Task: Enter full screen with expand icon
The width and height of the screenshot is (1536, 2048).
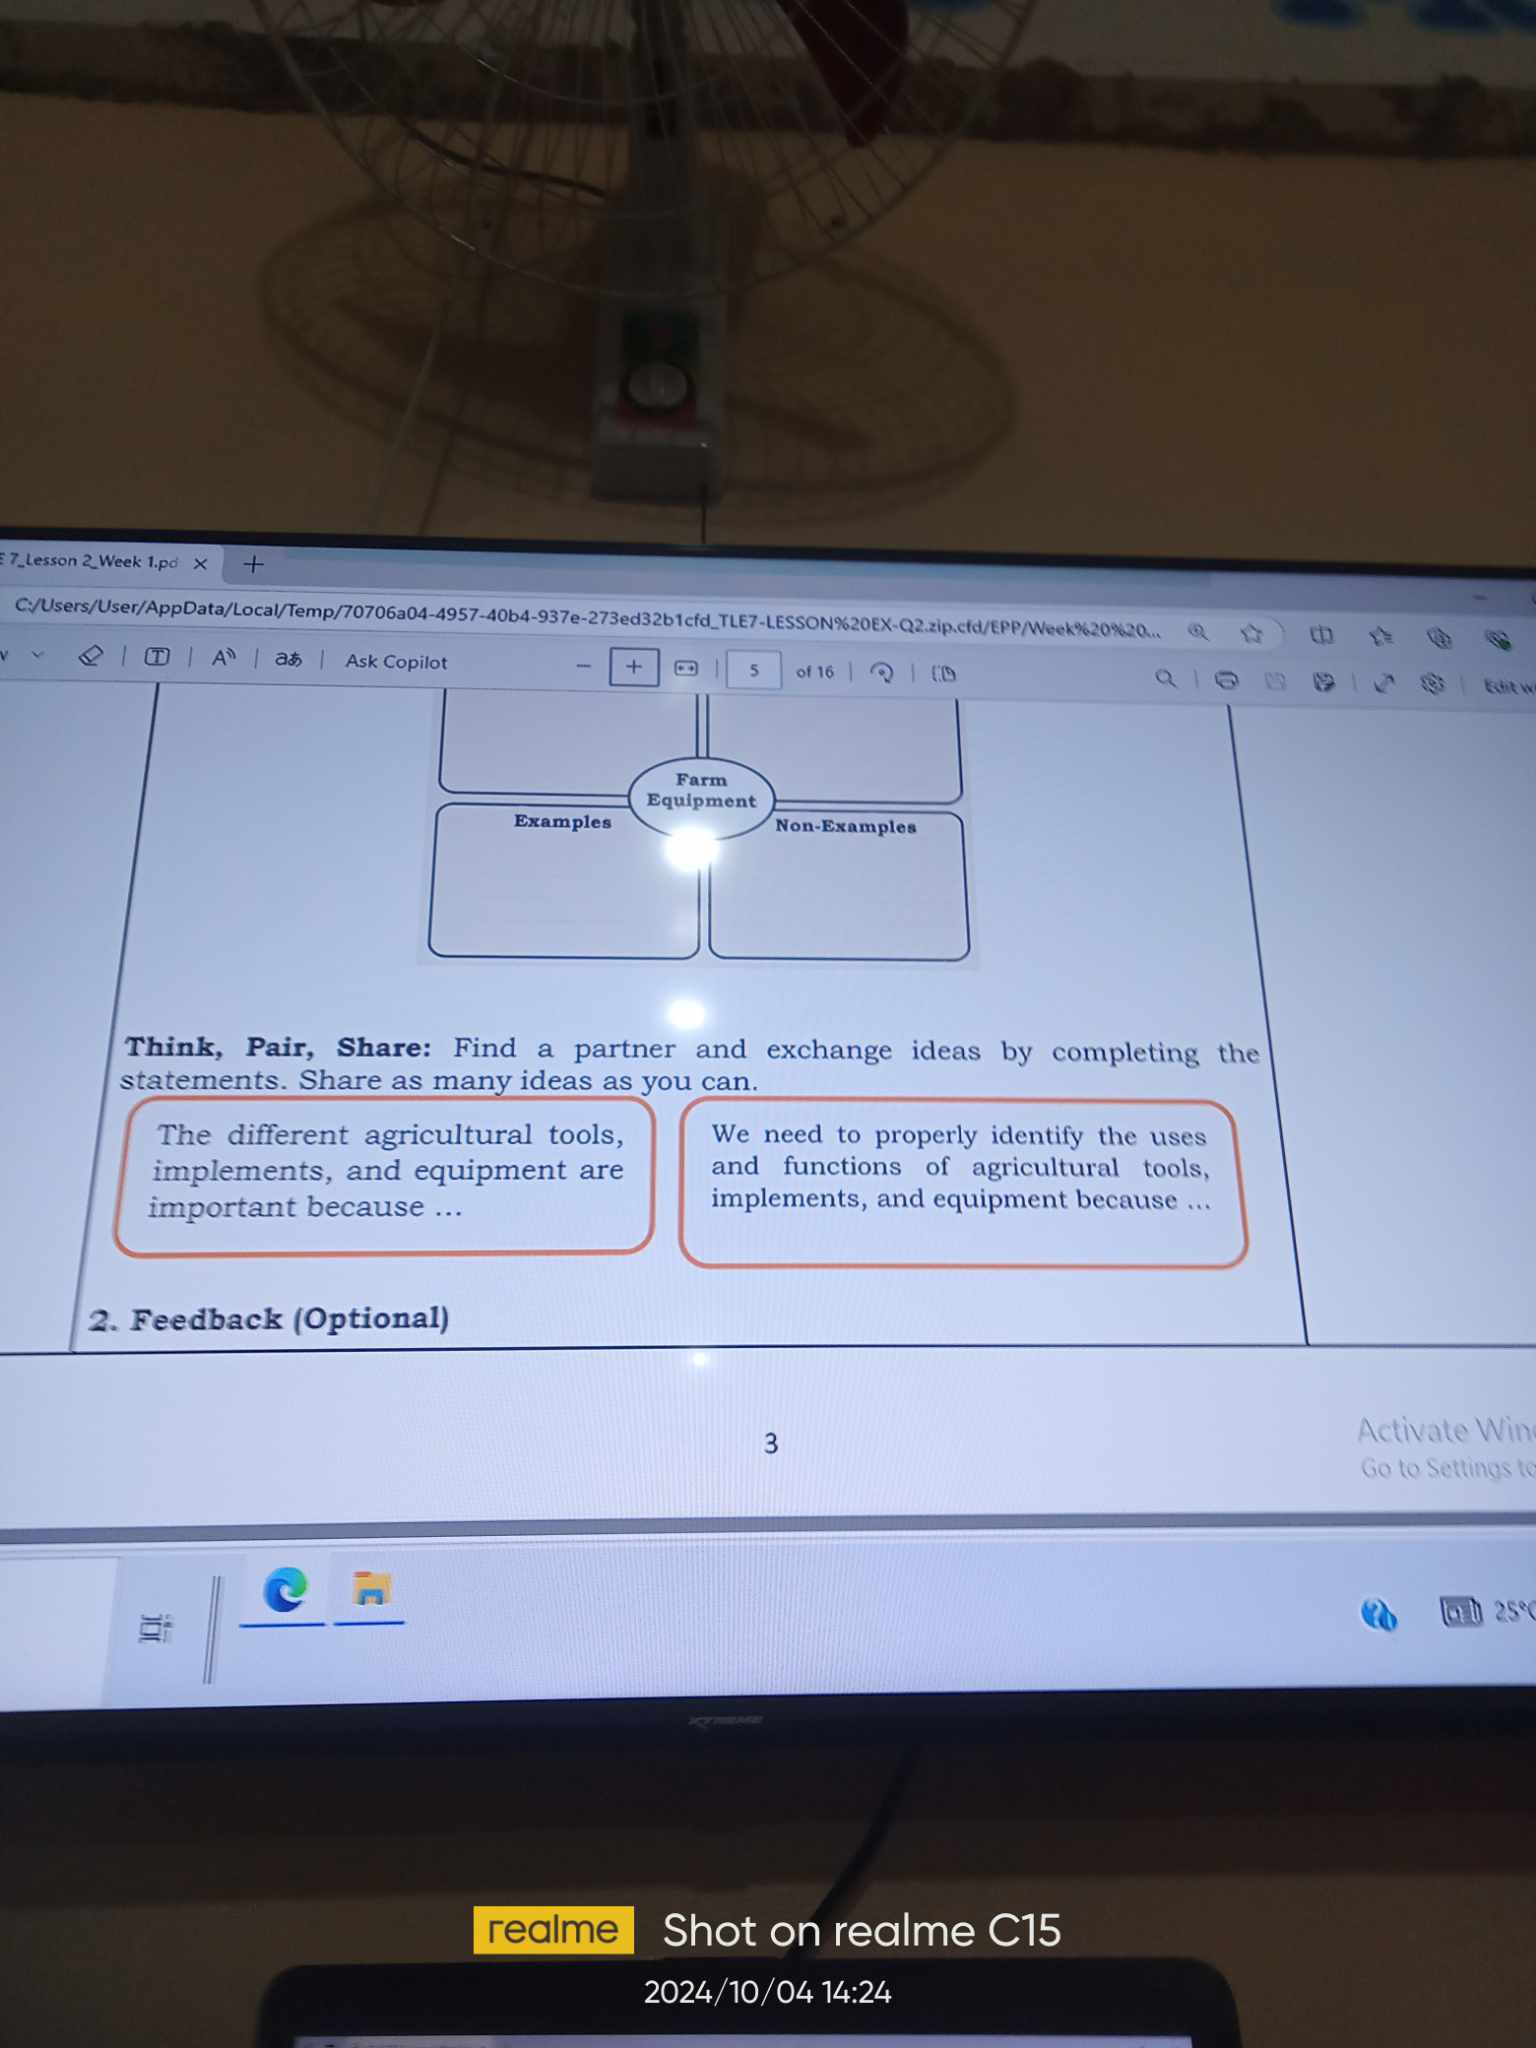Action: 1384,683
